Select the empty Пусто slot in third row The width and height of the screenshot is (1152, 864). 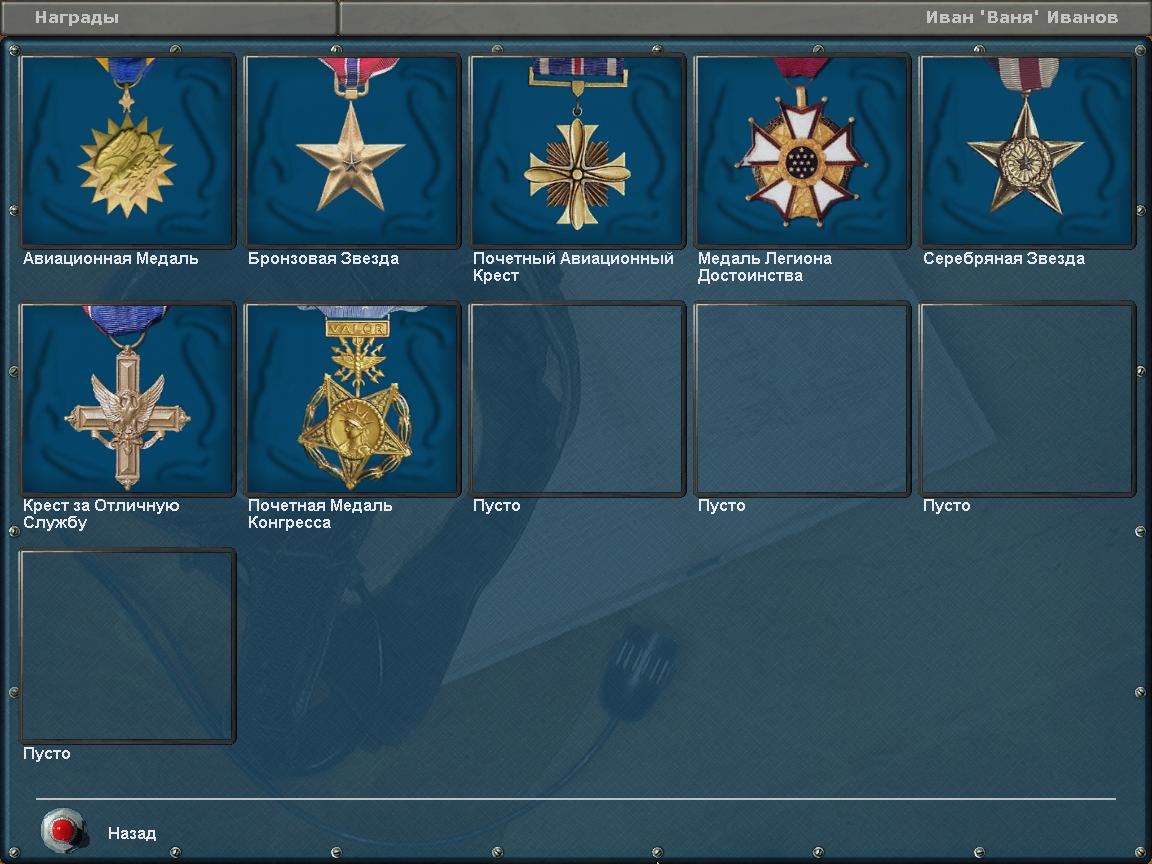128,646
